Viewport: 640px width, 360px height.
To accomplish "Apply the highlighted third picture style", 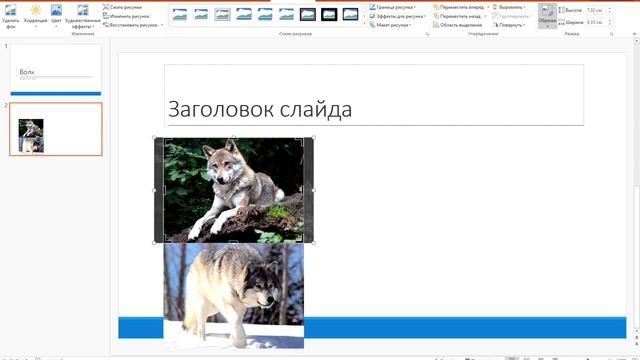I will click(x=222, y=15).
